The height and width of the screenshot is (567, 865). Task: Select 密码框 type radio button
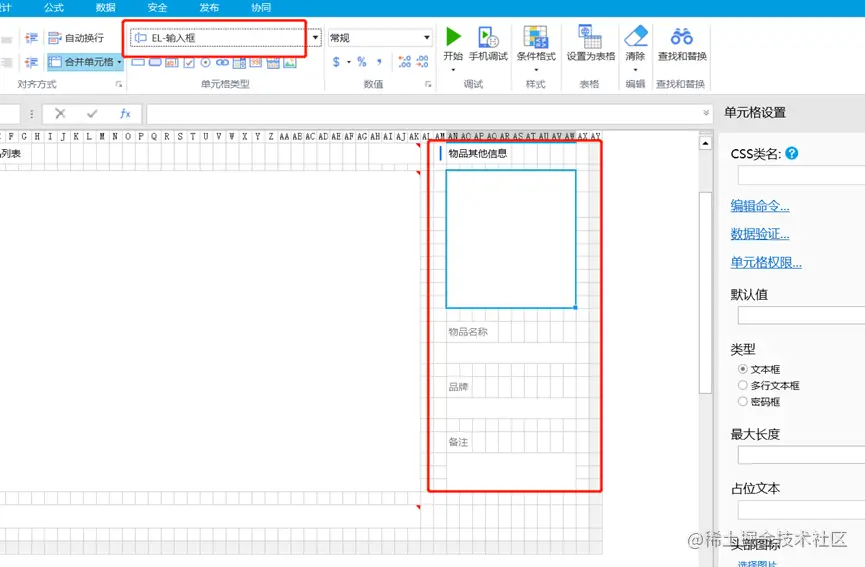pos(743,401)
